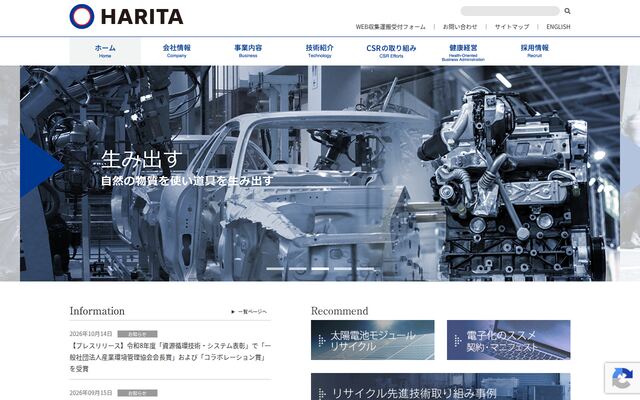Screen dimensions: 640x400
Task: Open the サイトマップ link
Action: point(512,27)
